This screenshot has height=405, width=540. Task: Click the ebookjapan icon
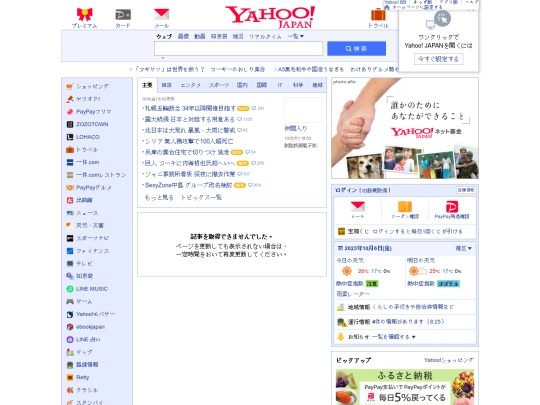click(x=70, y=327)
